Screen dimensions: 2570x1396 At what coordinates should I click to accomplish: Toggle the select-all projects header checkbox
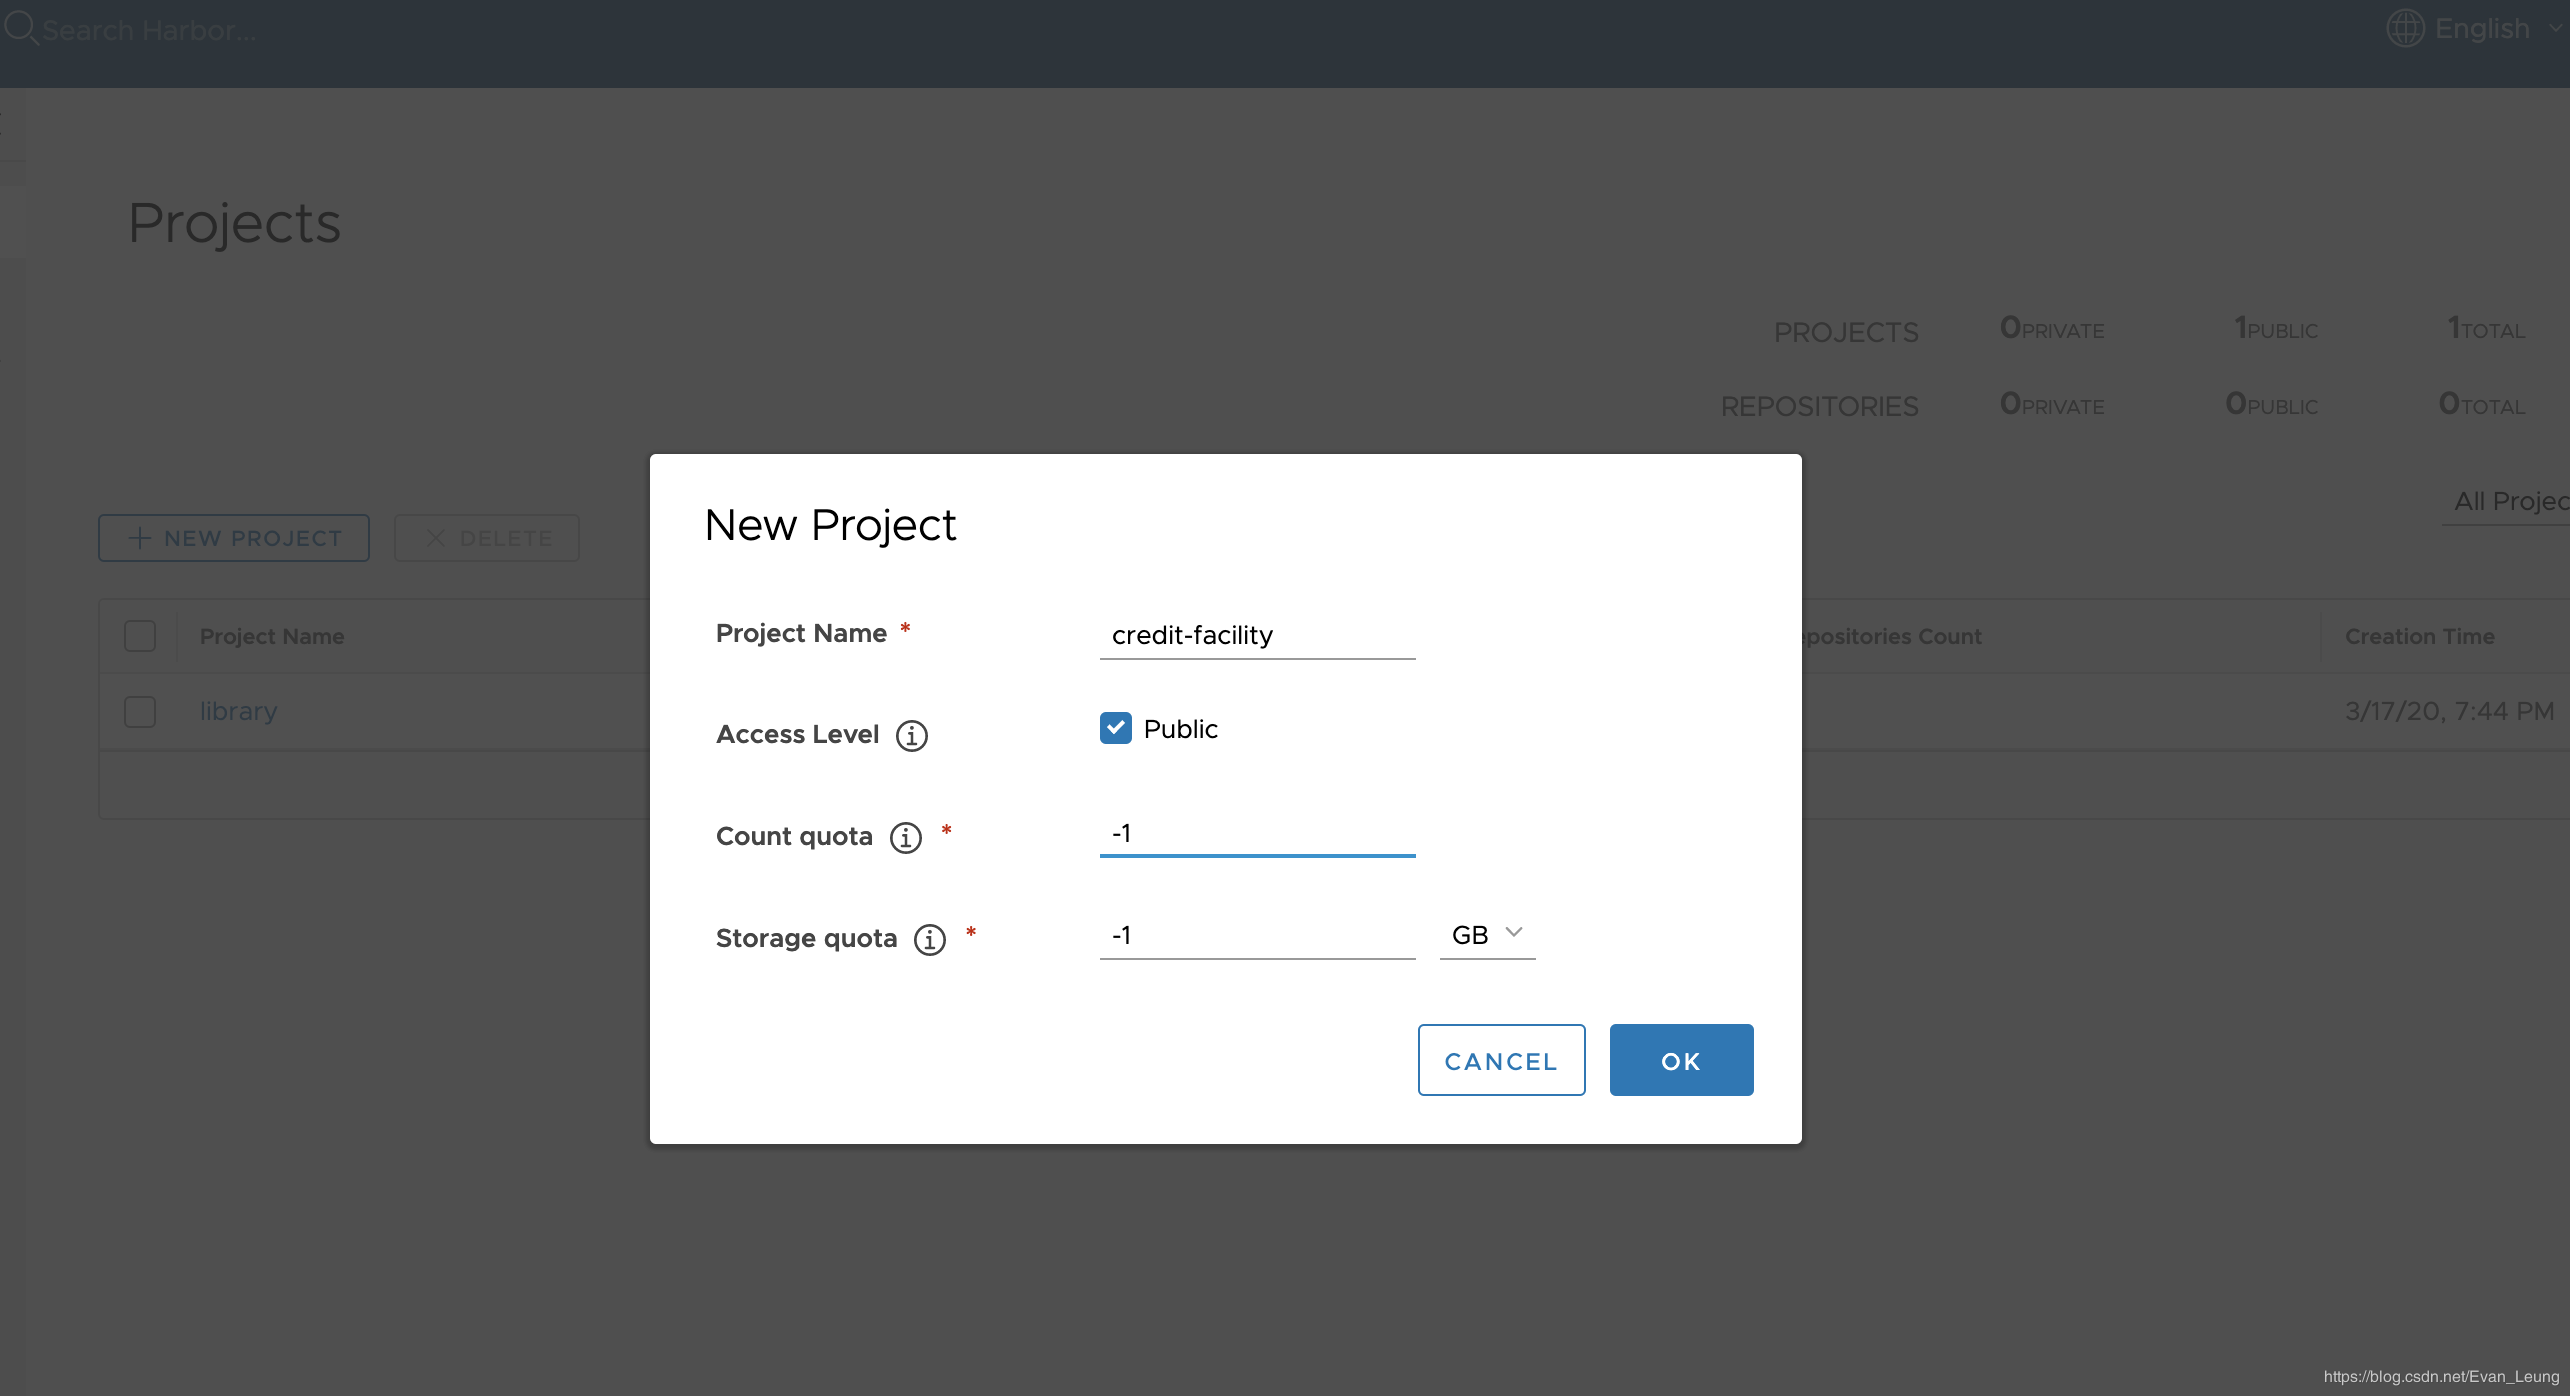click(x=140, y=636)
